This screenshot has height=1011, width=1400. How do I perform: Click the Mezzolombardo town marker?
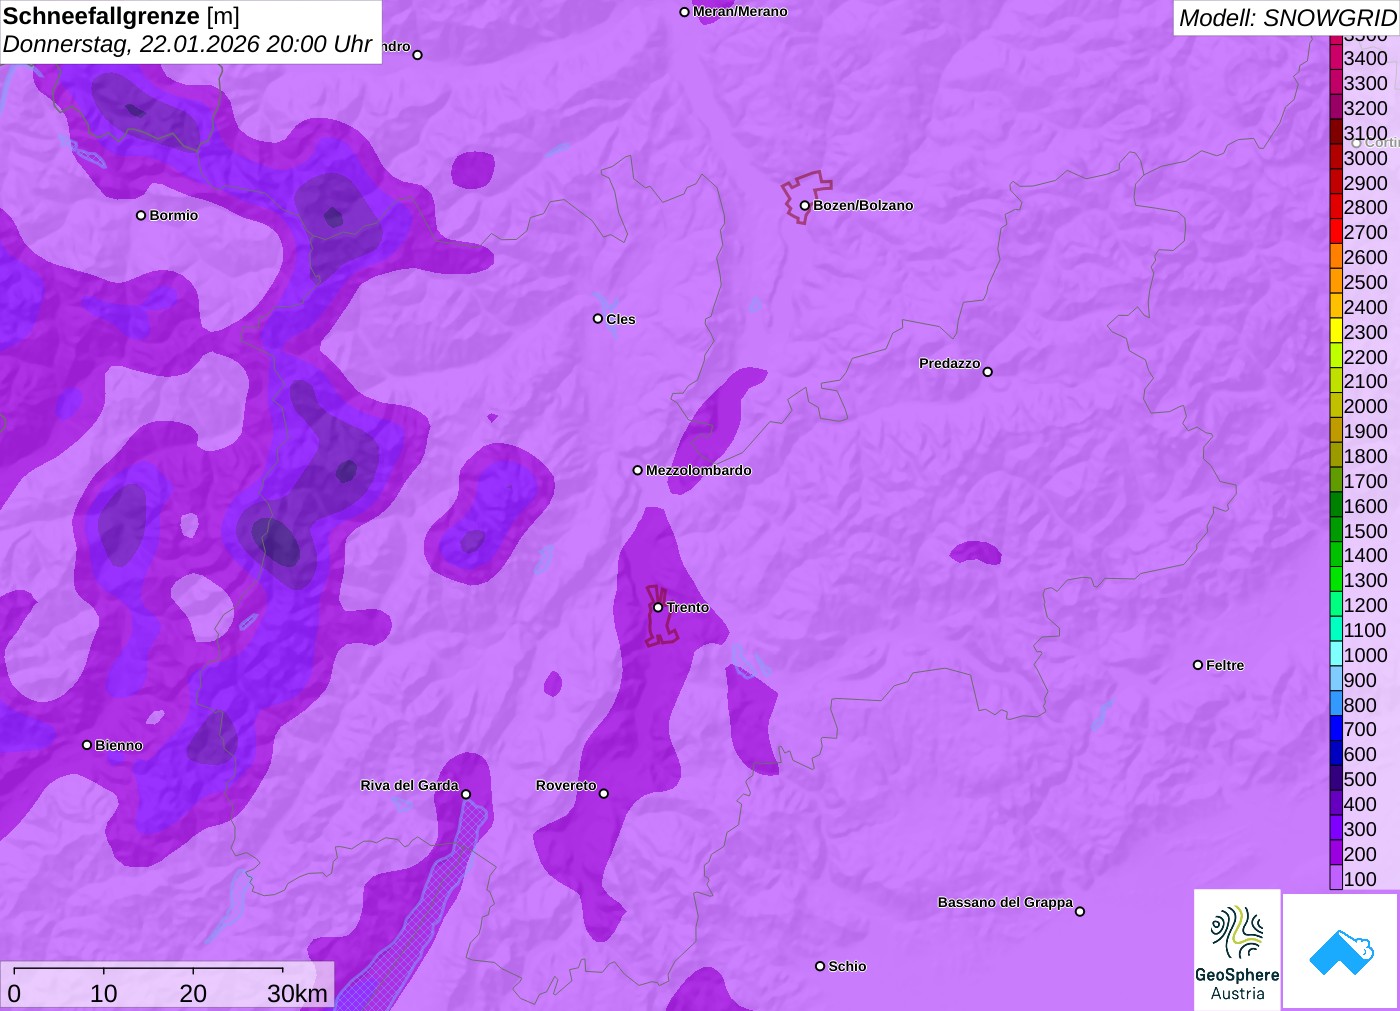[x=637, y=470]
